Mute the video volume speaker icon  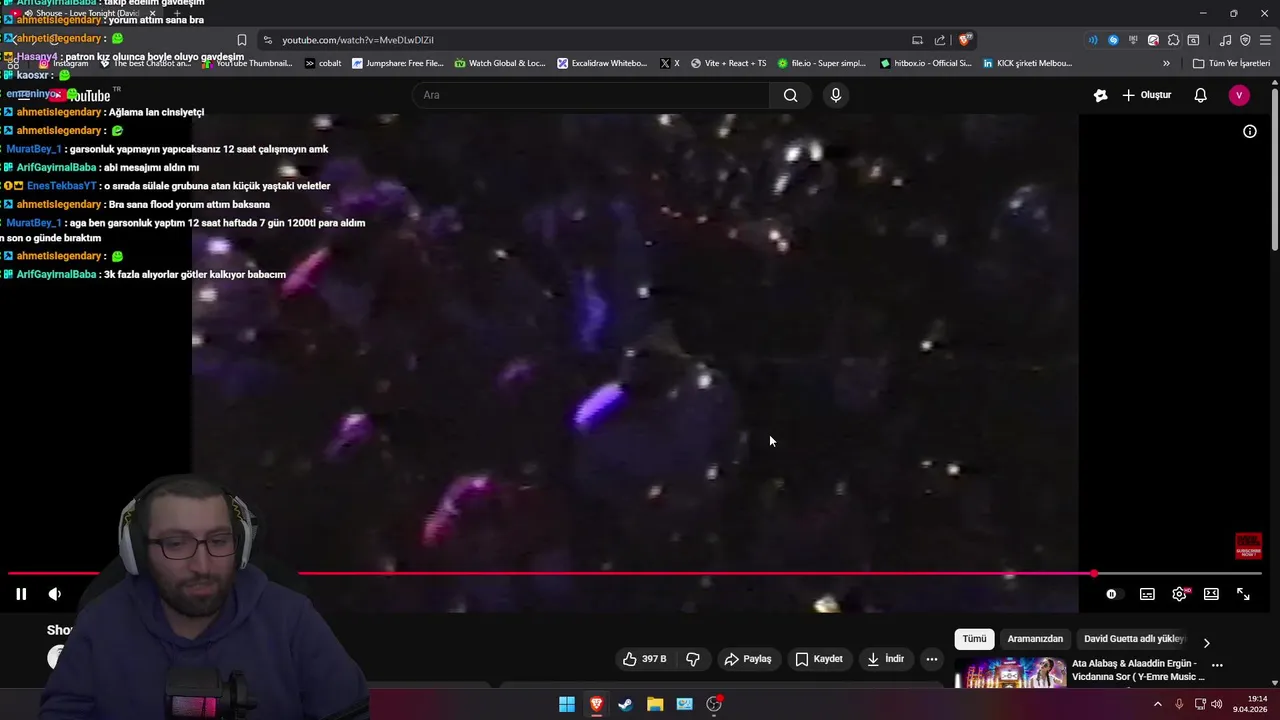[x=55, y=594]
